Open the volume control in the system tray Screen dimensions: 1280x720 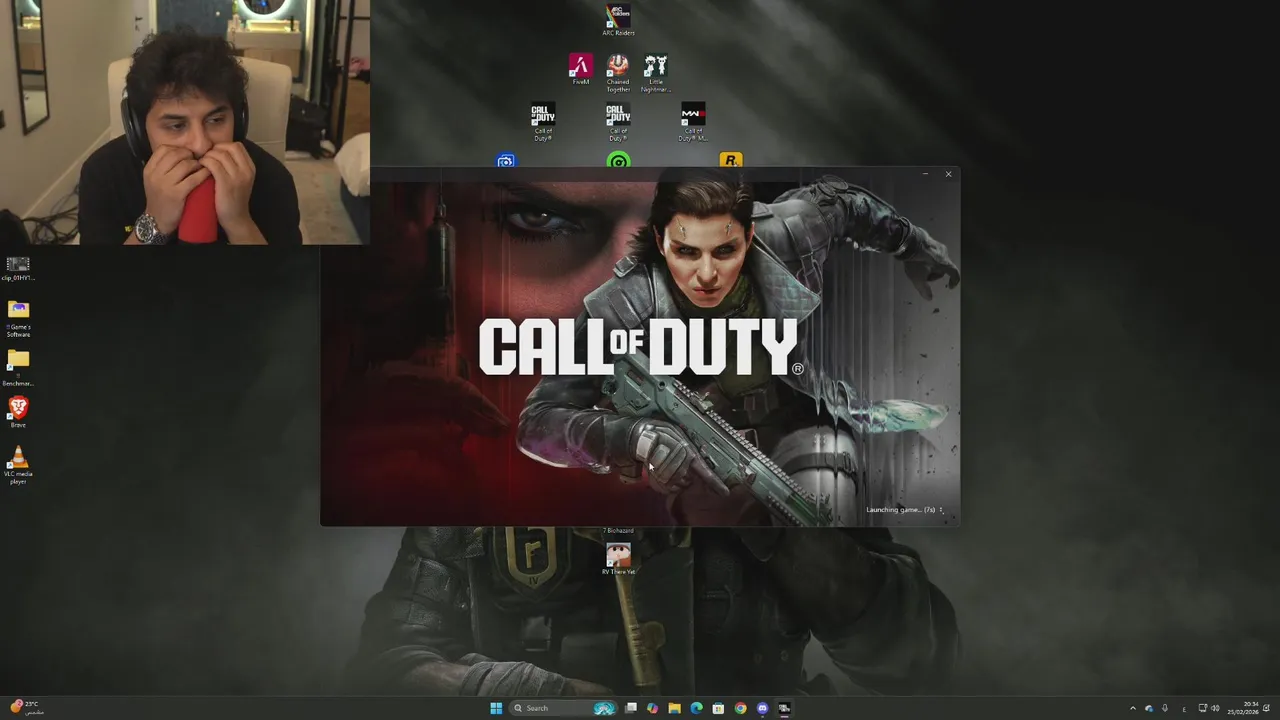(x=1215, y=708)
